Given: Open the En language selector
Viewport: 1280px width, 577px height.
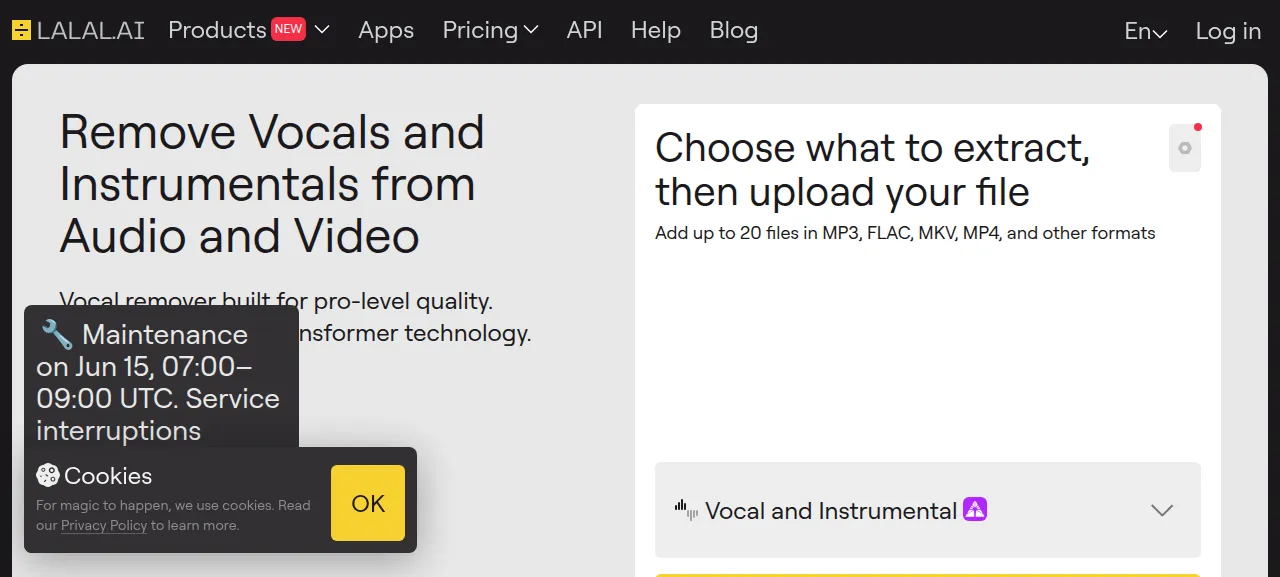Looking at the screenshot, I should [x=1146, y=31].
